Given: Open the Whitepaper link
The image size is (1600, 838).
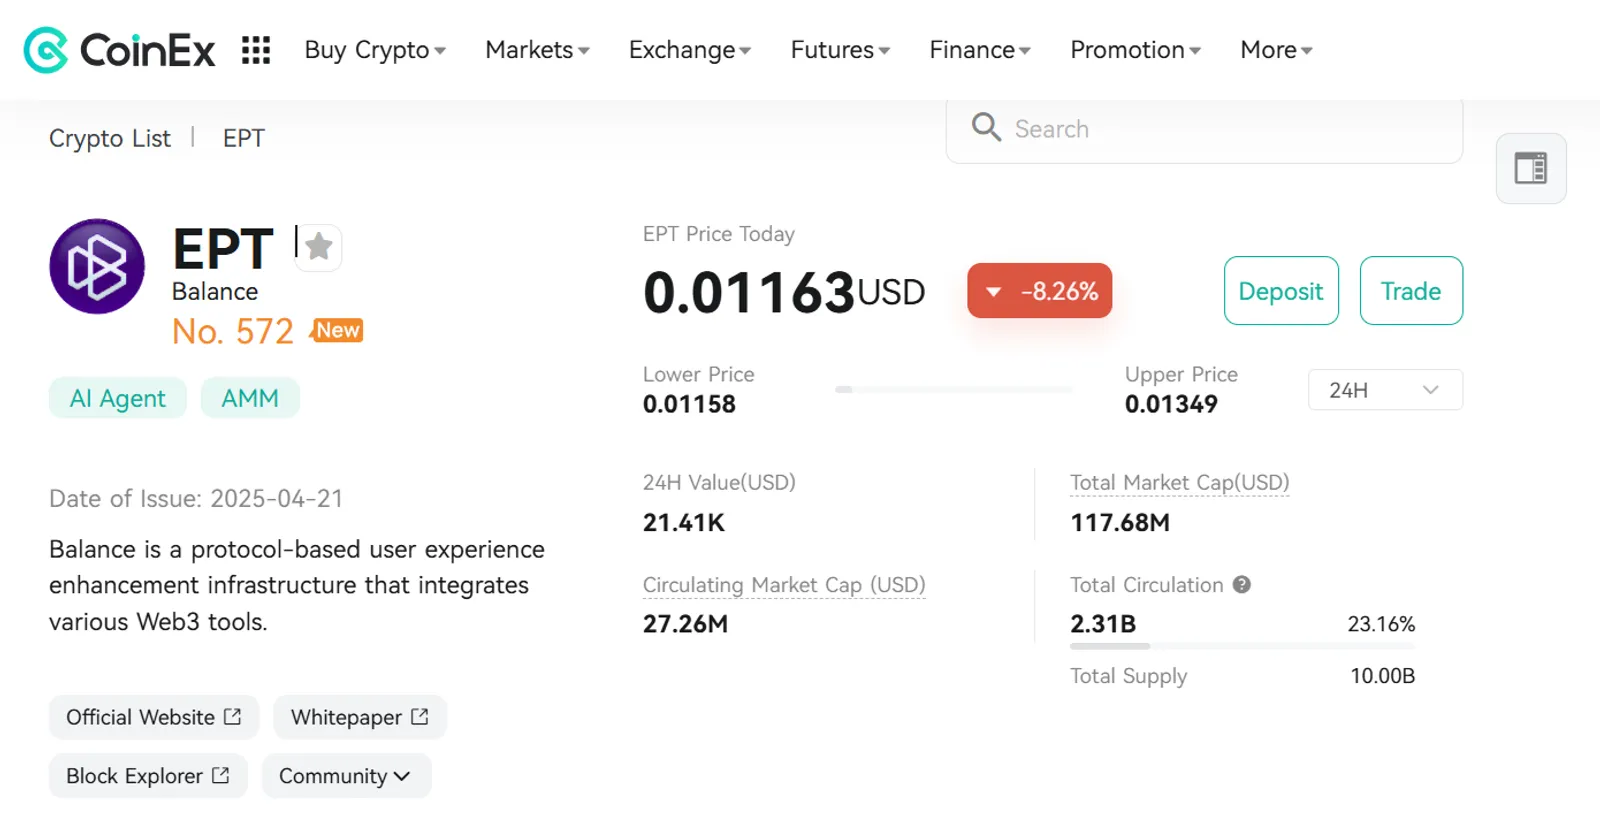Looking at the screenshot, I should point(360,717).
